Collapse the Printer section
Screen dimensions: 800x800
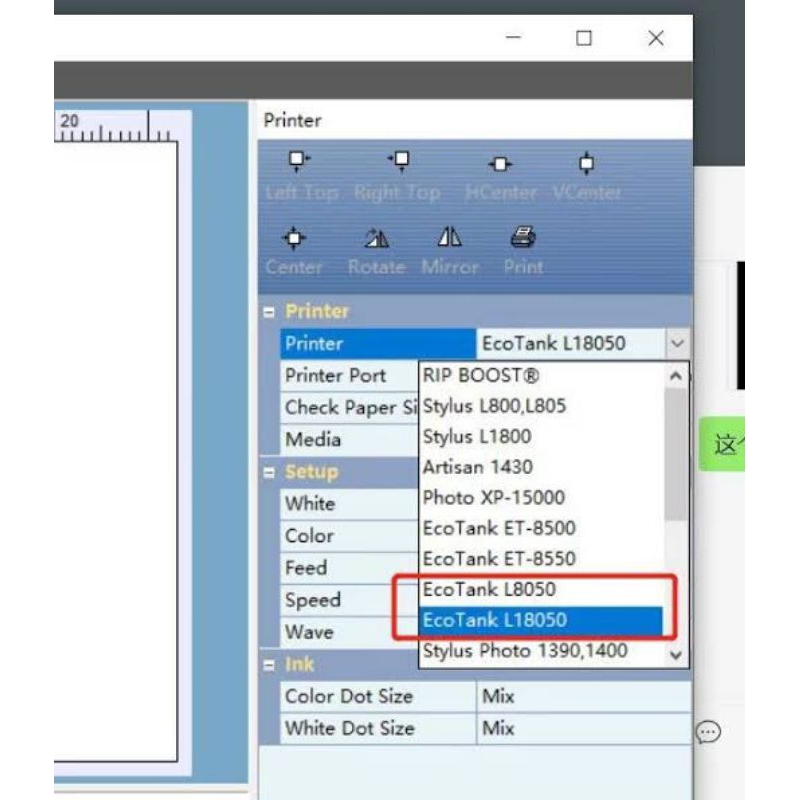269,312
